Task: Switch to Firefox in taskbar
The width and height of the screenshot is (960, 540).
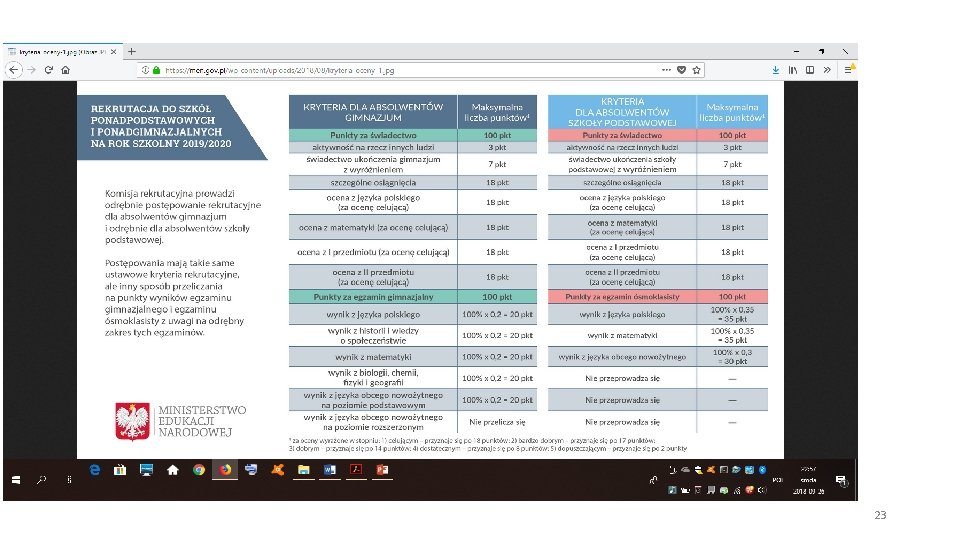Action: (225, 470)
